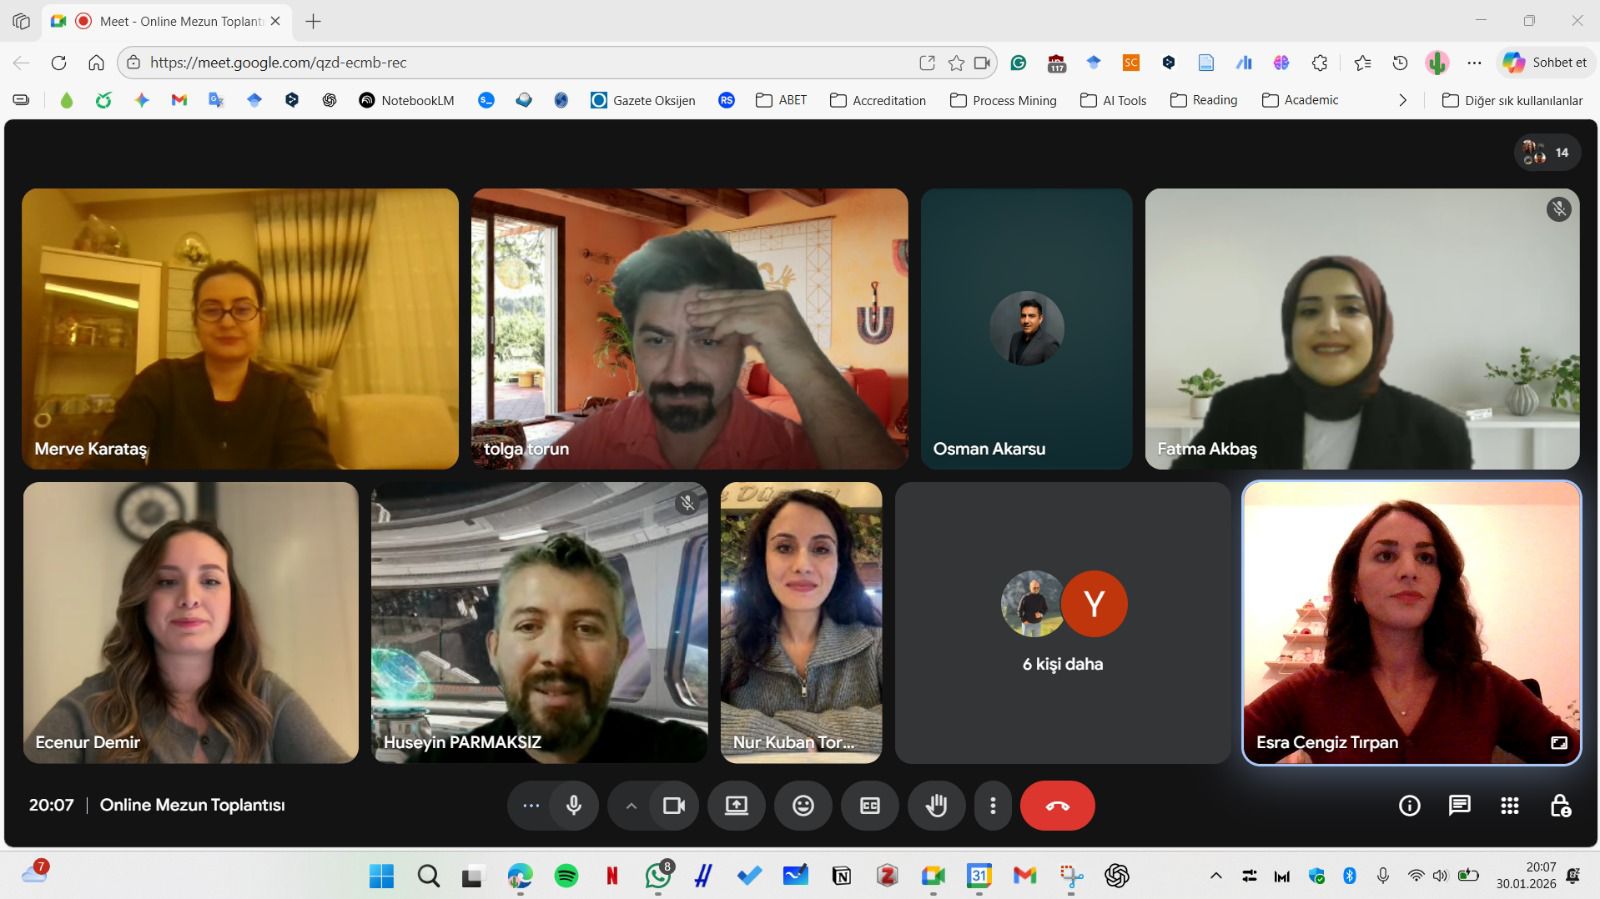Raise your hand in the meeting

pos(936,806)
